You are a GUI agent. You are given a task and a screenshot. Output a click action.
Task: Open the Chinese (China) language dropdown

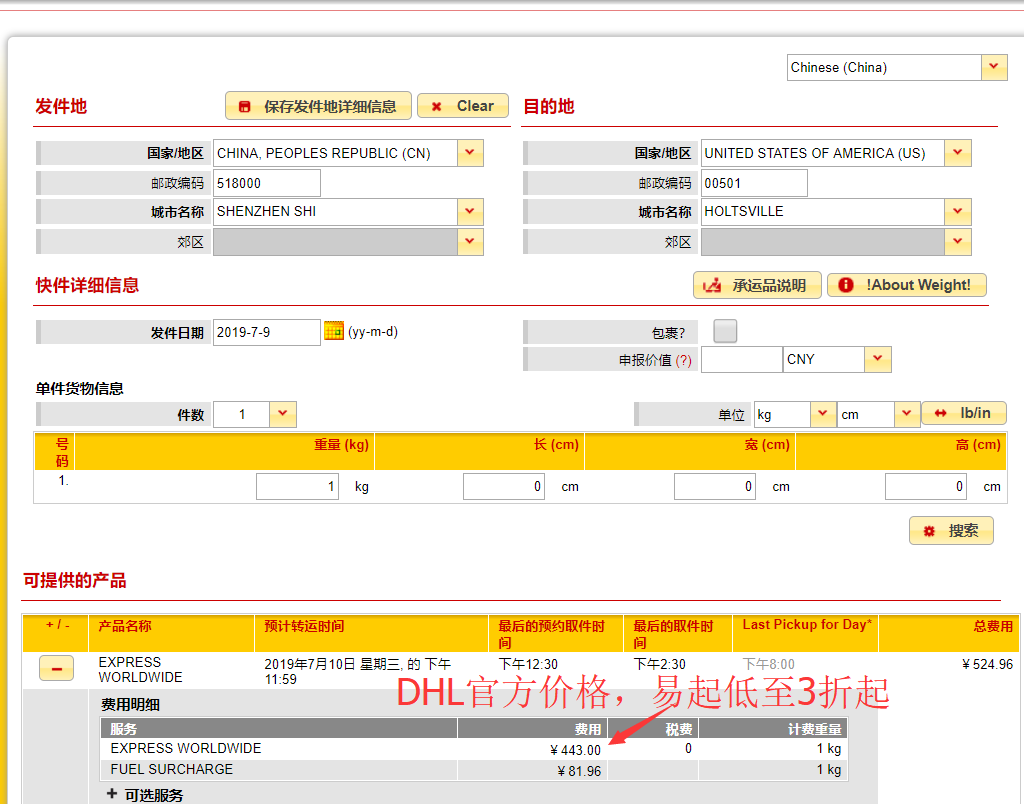(994, 67)
